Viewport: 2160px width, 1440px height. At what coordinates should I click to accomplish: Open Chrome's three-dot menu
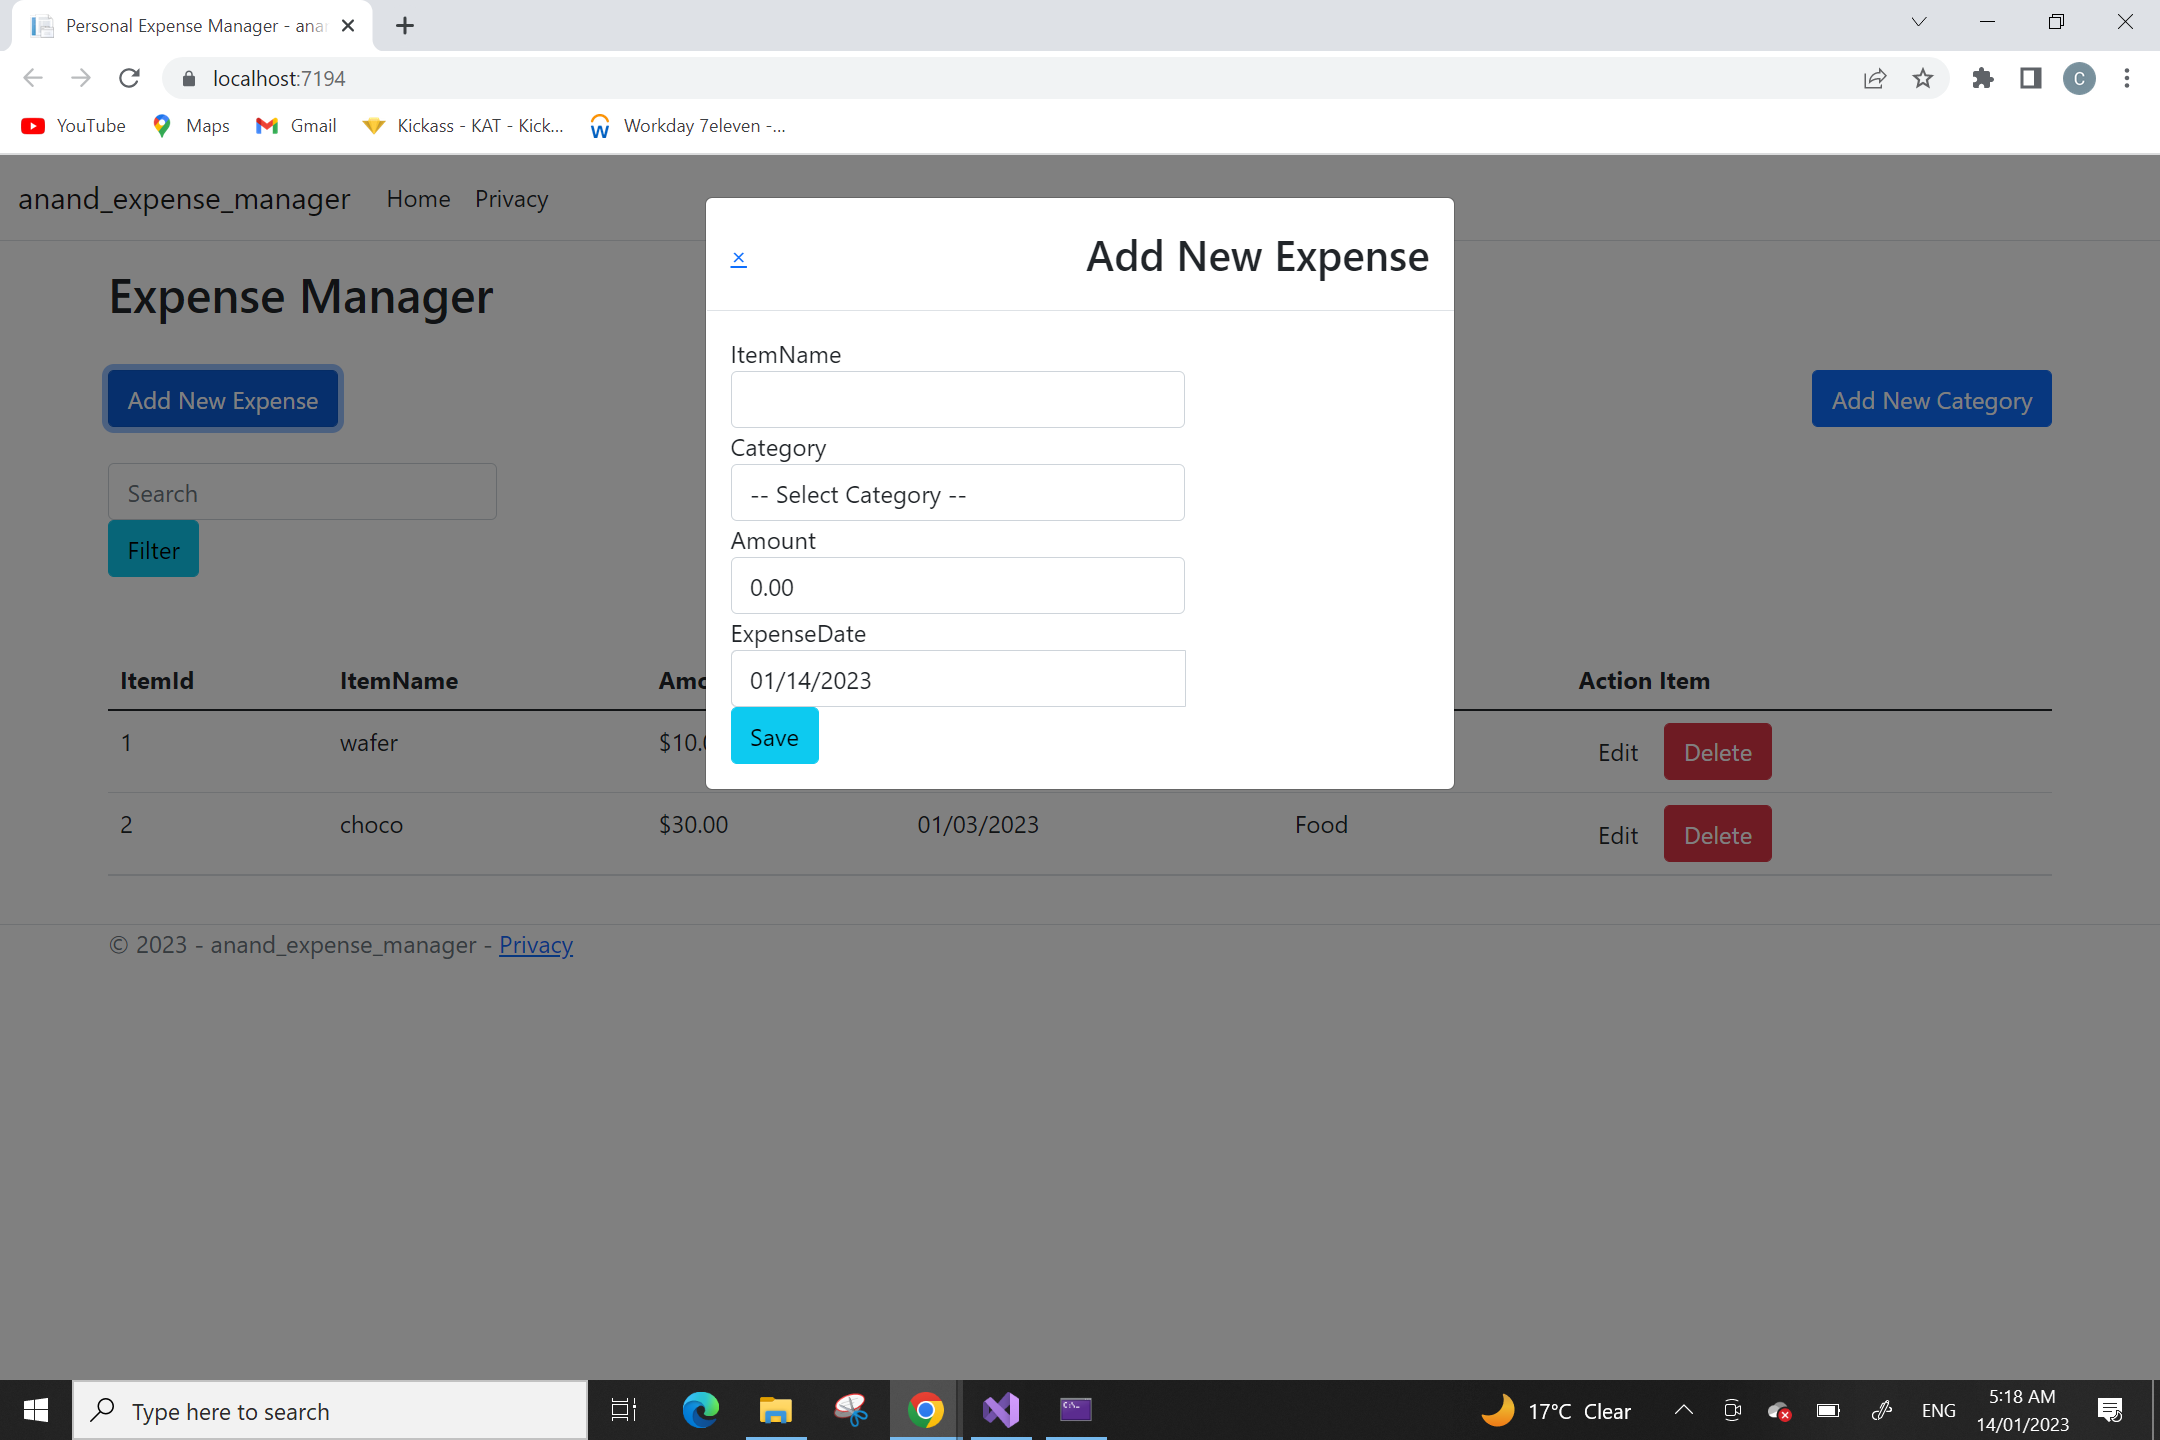(2127, 78)
